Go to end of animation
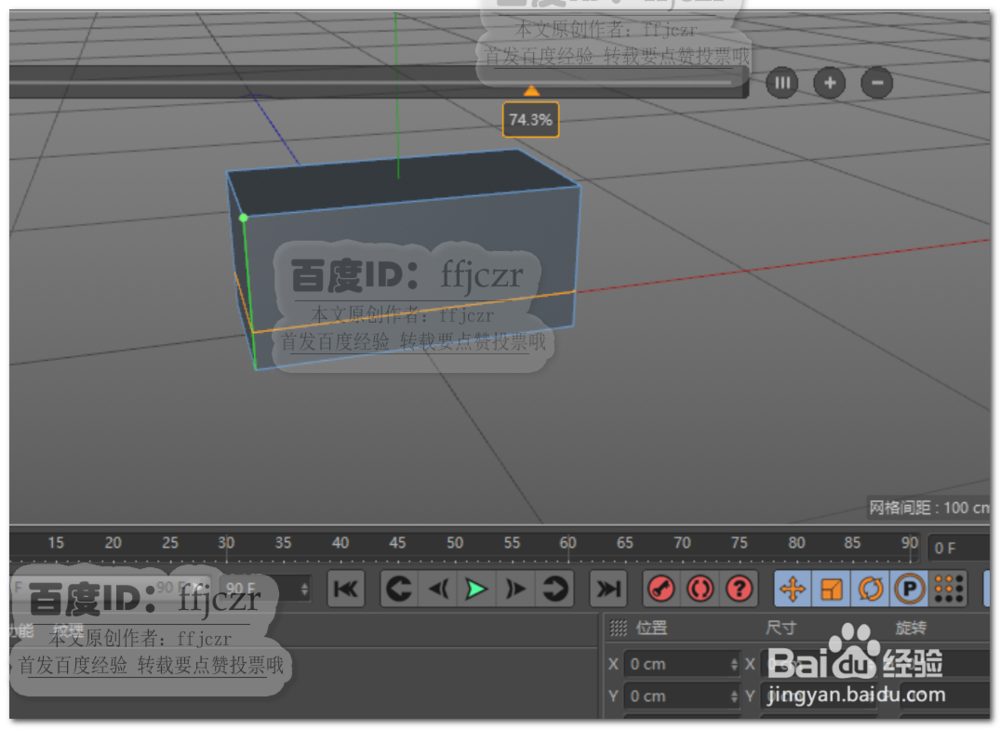This screenshot has height=729, width=1000. coord(608,589)
